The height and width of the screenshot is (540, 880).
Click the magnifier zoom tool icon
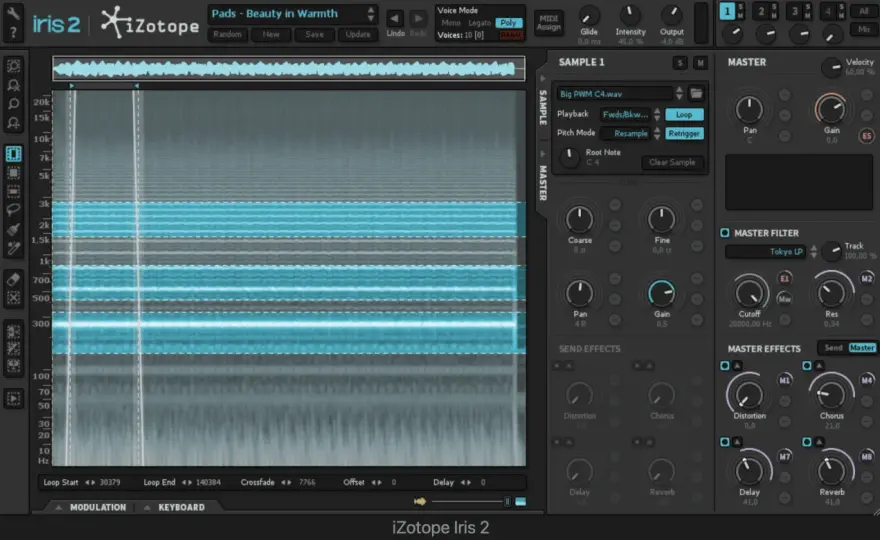pos(13,104)
